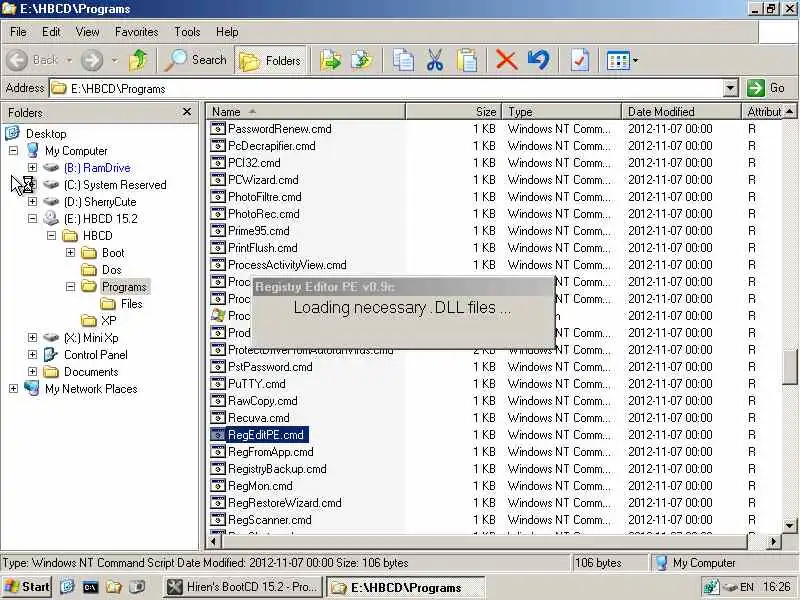The image size is (800, 600).
Task: Click the red Delete icon
Action: coord(506,60)
